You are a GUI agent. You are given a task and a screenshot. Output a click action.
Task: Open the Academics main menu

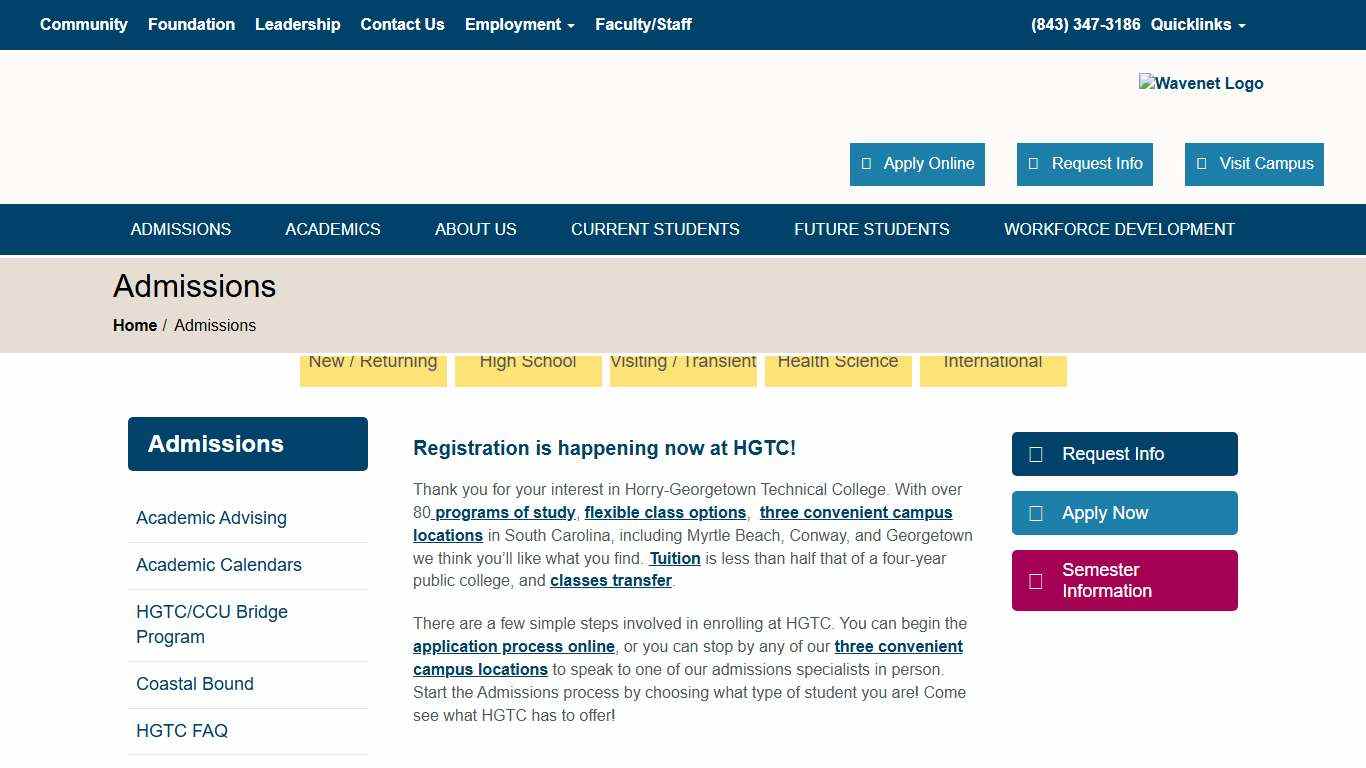(x=332, y=229)
